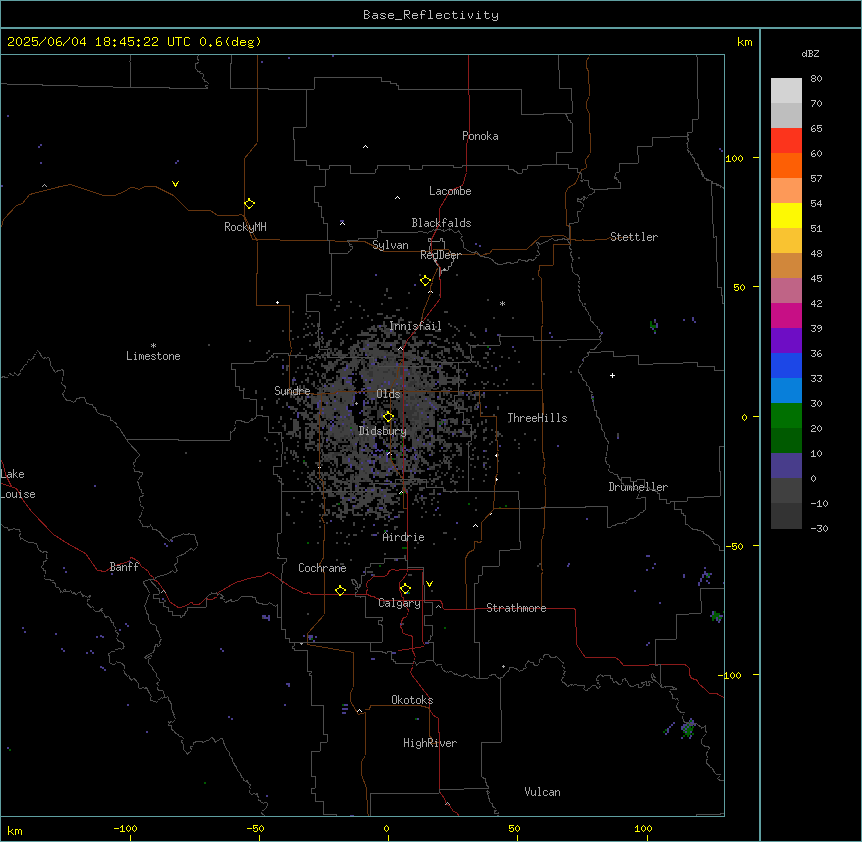Click the Limestone label
The height and width of the screenshot is (842, 862).
(153, 356)
